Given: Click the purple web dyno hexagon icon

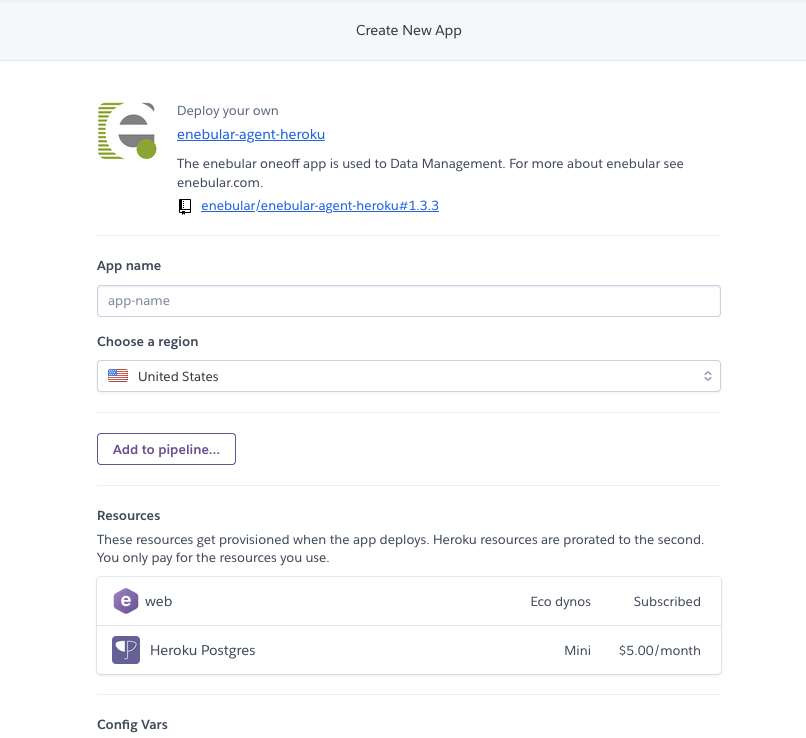Looking at the screenshot, I should [x=126, y=601].
